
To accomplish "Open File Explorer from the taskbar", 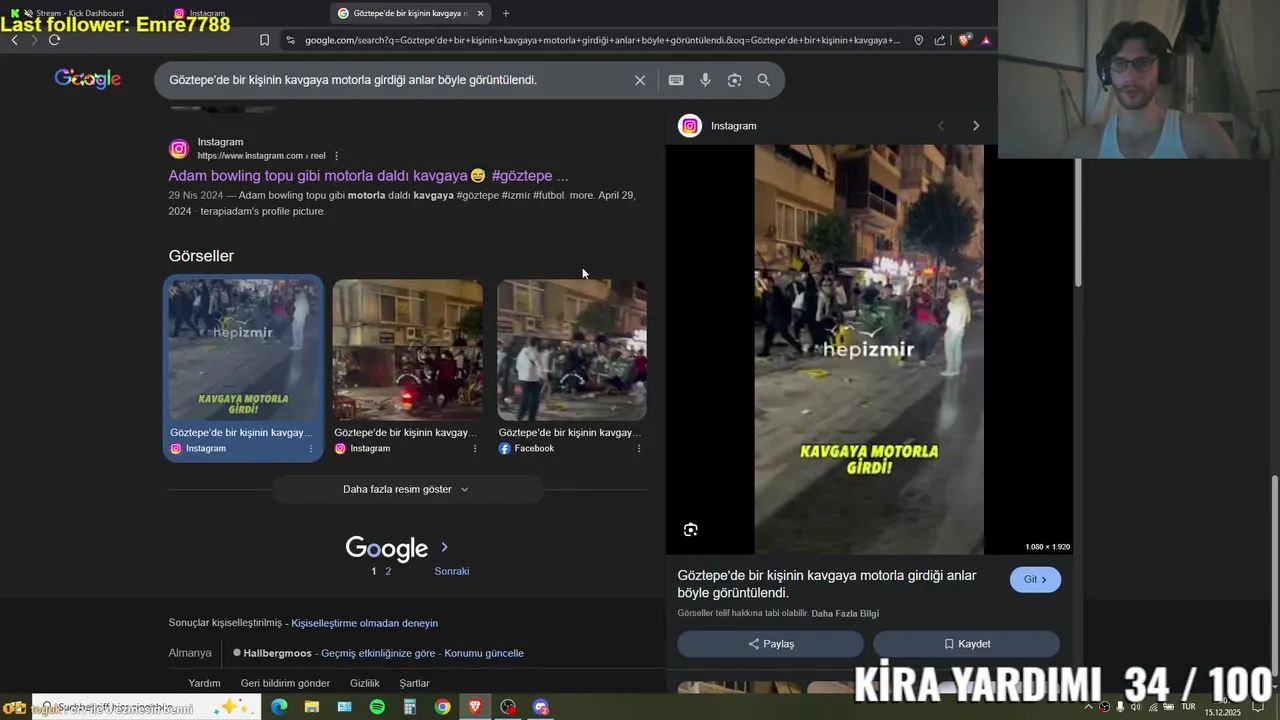I will pos(312,707).
